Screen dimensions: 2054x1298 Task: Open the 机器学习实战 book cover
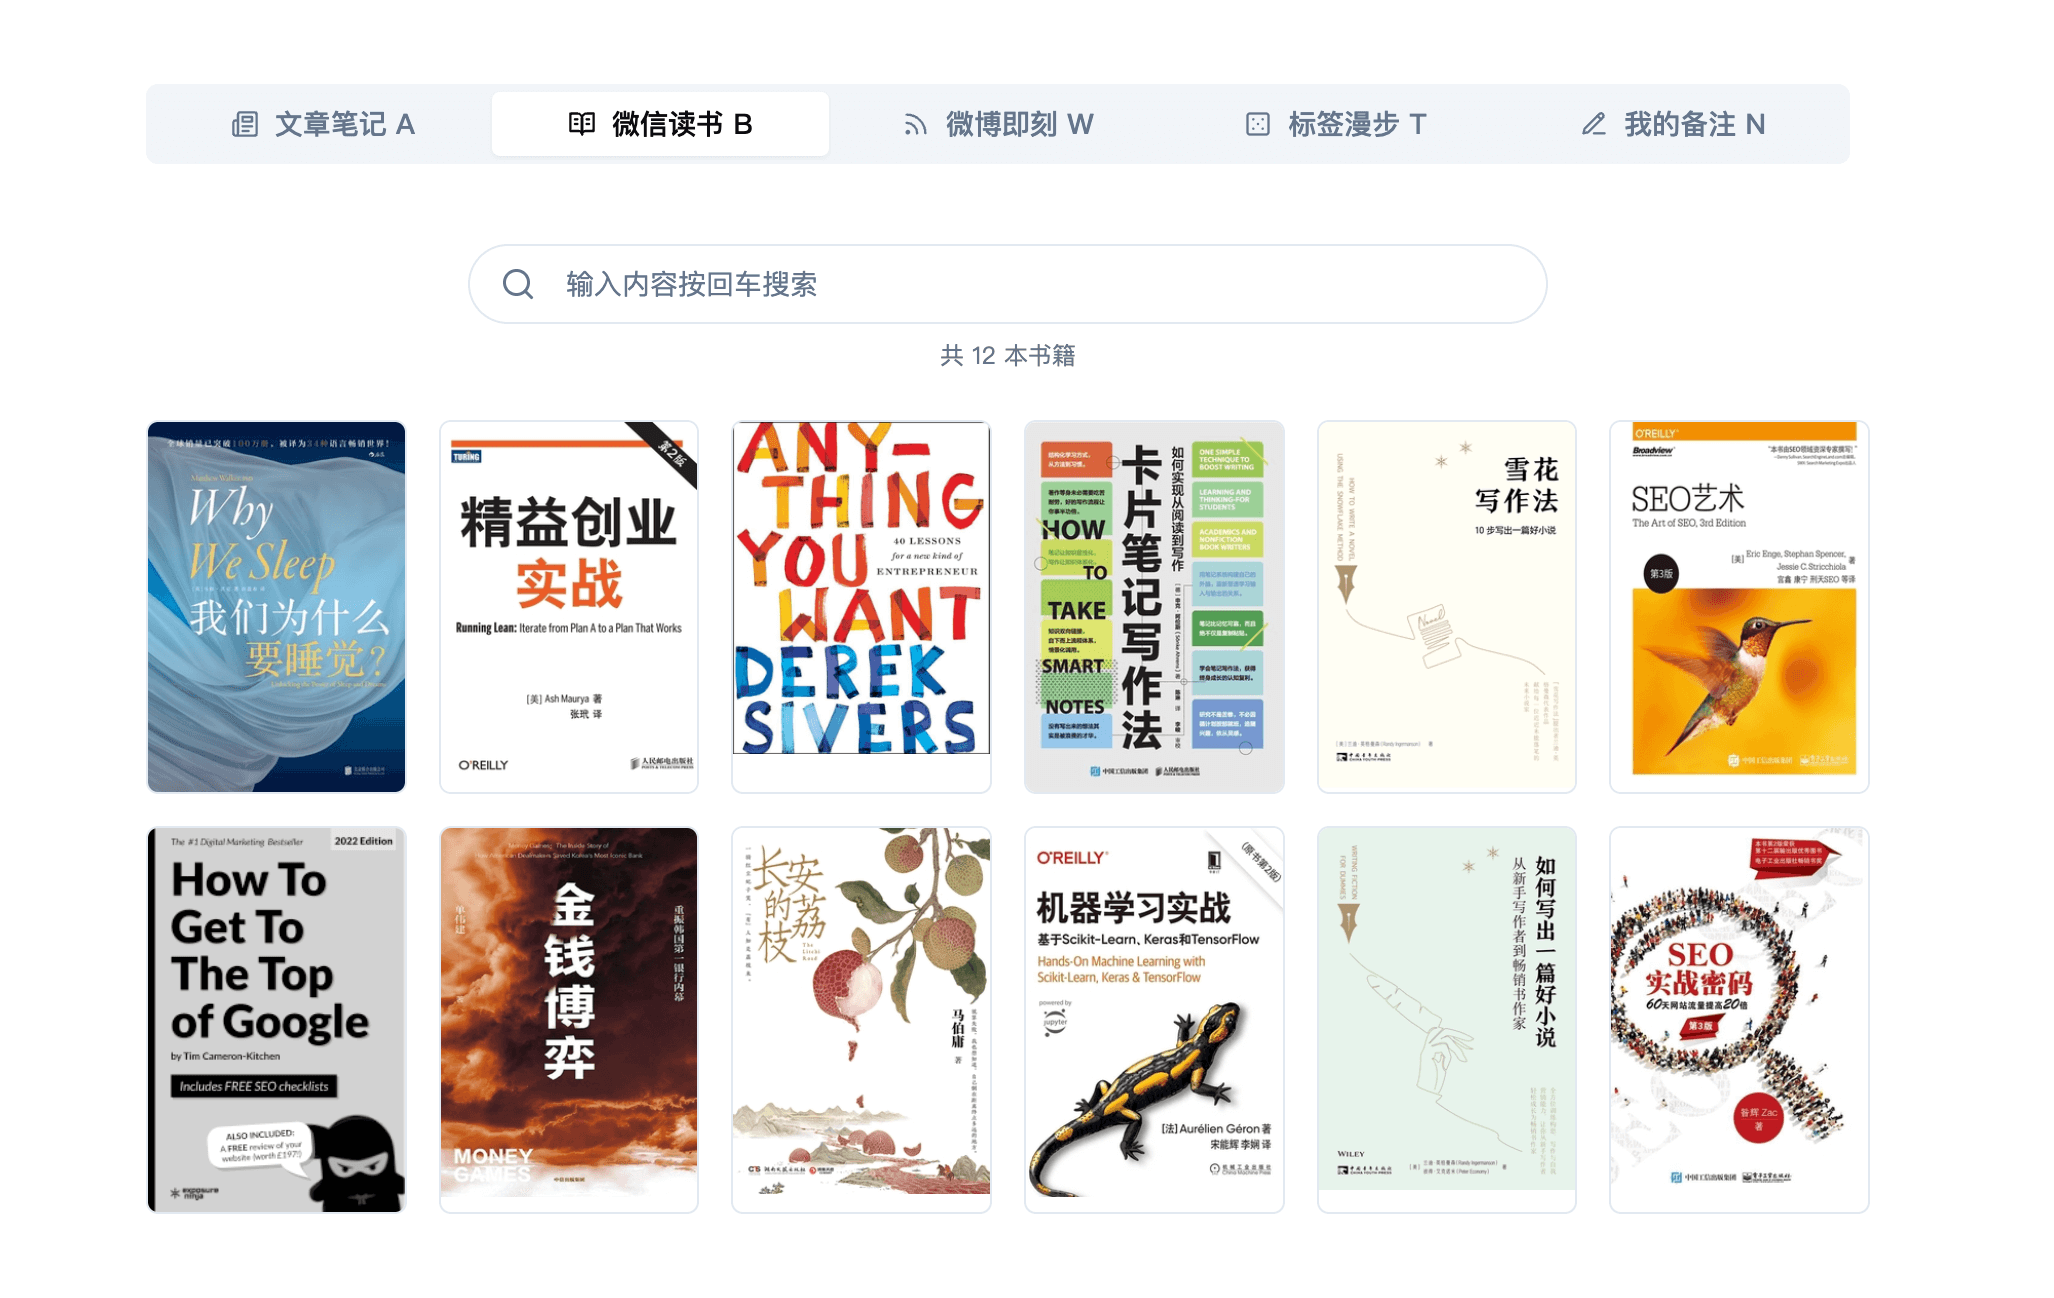click(1154, 1020)
